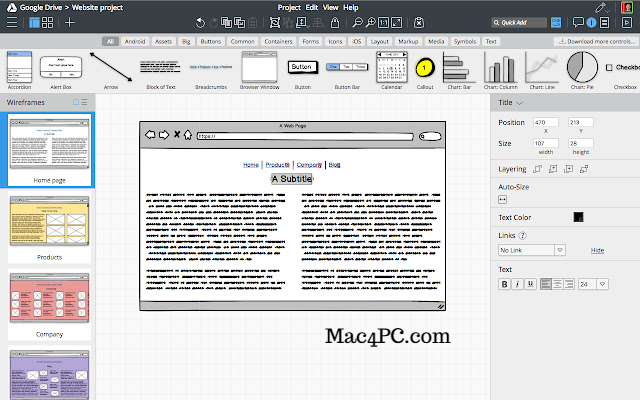Open the Text Color swatch
Viewport: 640px width, 400px height.
[578, 217]
